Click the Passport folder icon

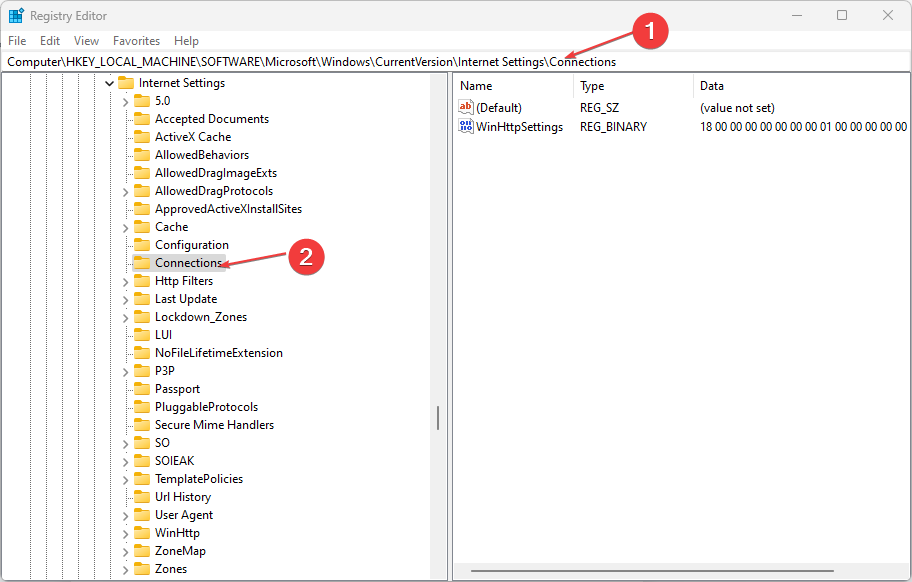tap(142, 389)
